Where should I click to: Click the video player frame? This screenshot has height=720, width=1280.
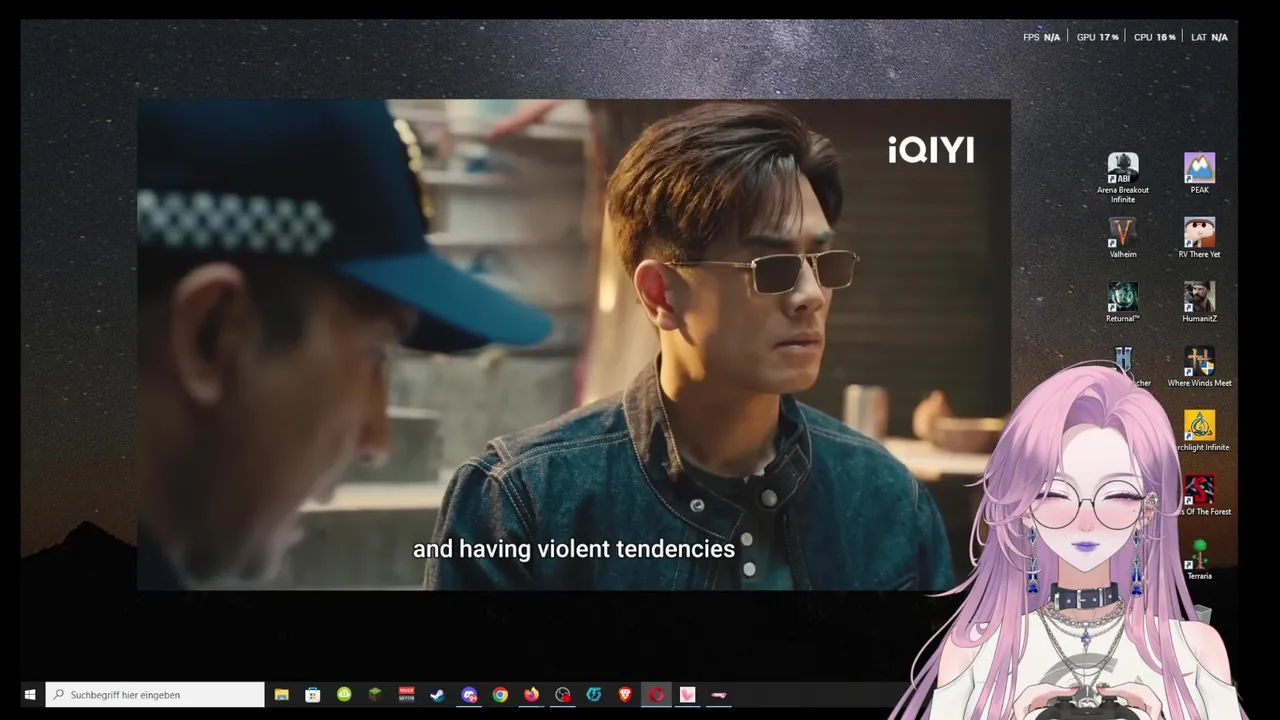(574, 345)
